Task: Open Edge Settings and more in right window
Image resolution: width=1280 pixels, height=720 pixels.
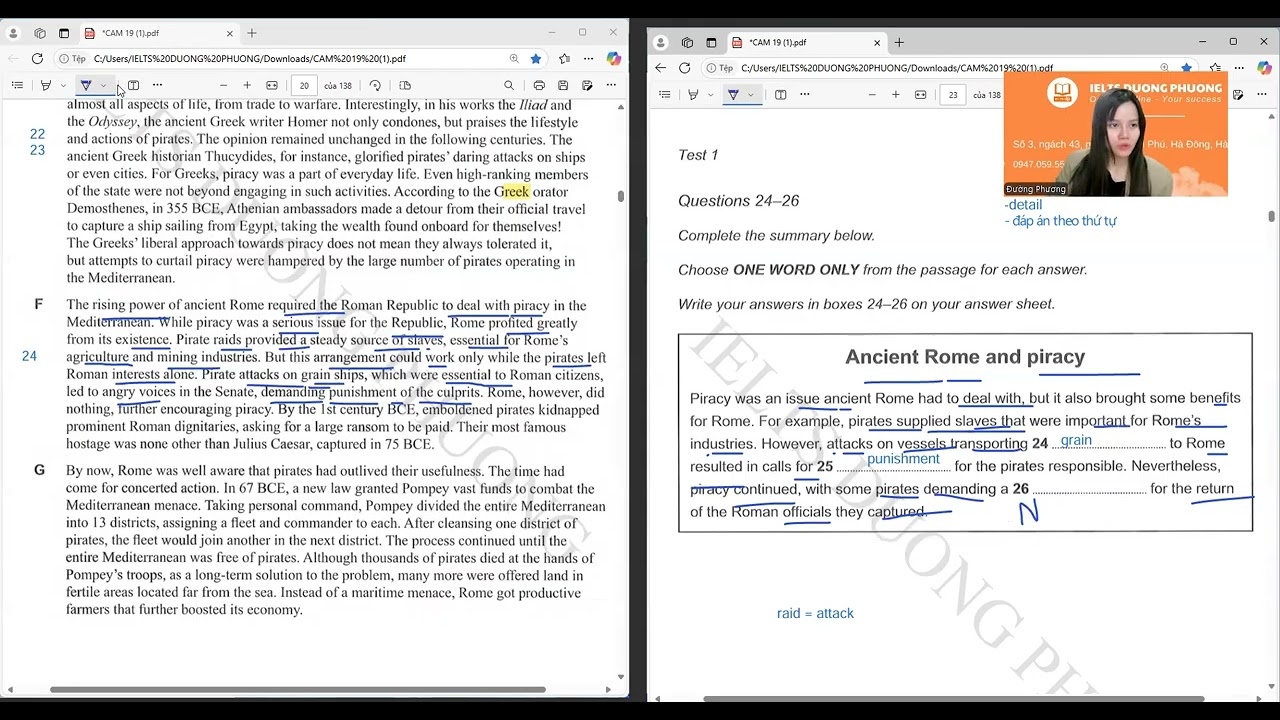Action: coord(1238,68)
